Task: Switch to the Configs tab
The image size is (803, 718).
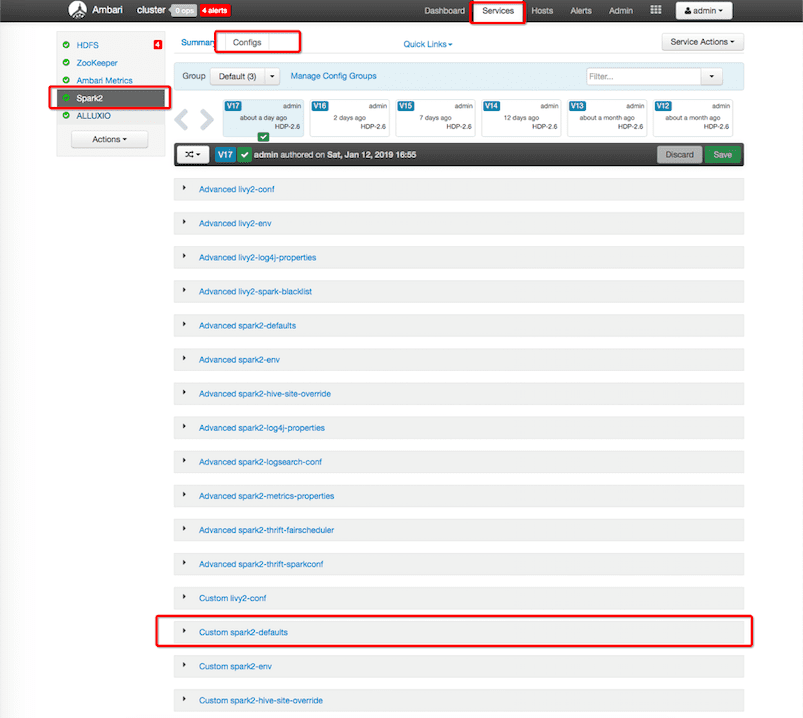Action: point(247,43)
